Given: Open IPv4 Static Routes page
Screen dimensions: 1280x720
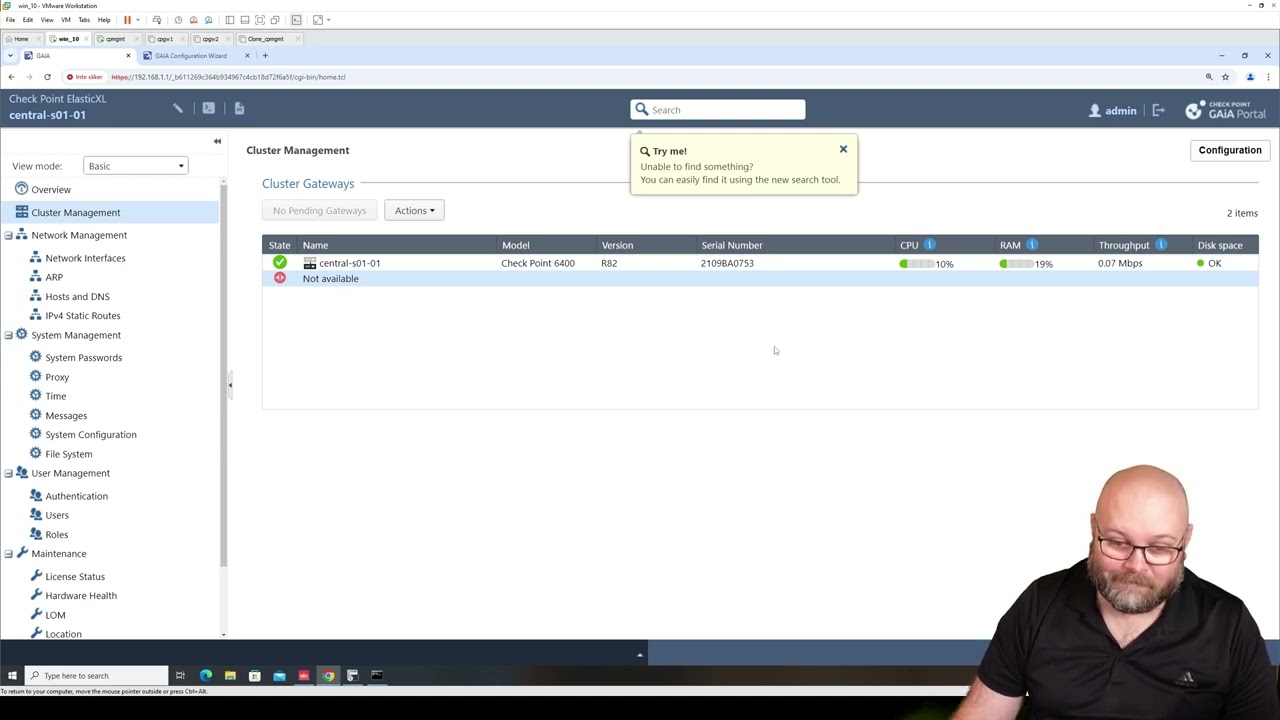Looking at the screenshot, I should click(x=82, y=315).
